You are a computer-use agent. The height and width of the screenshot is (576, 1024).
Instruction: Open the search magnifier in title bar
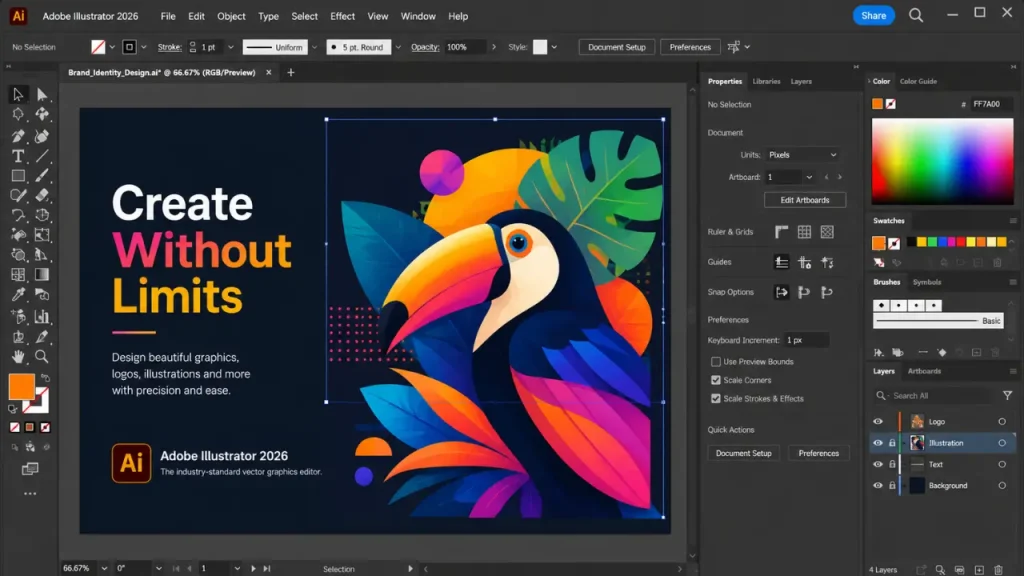[916, 16]
